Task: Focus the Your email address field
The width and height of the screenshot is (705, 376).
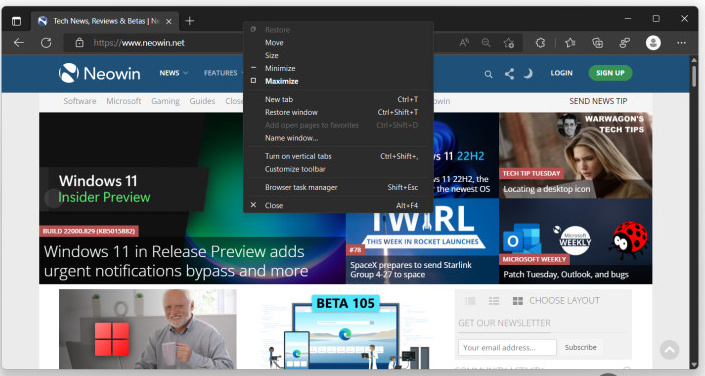Action: (507, 348)
